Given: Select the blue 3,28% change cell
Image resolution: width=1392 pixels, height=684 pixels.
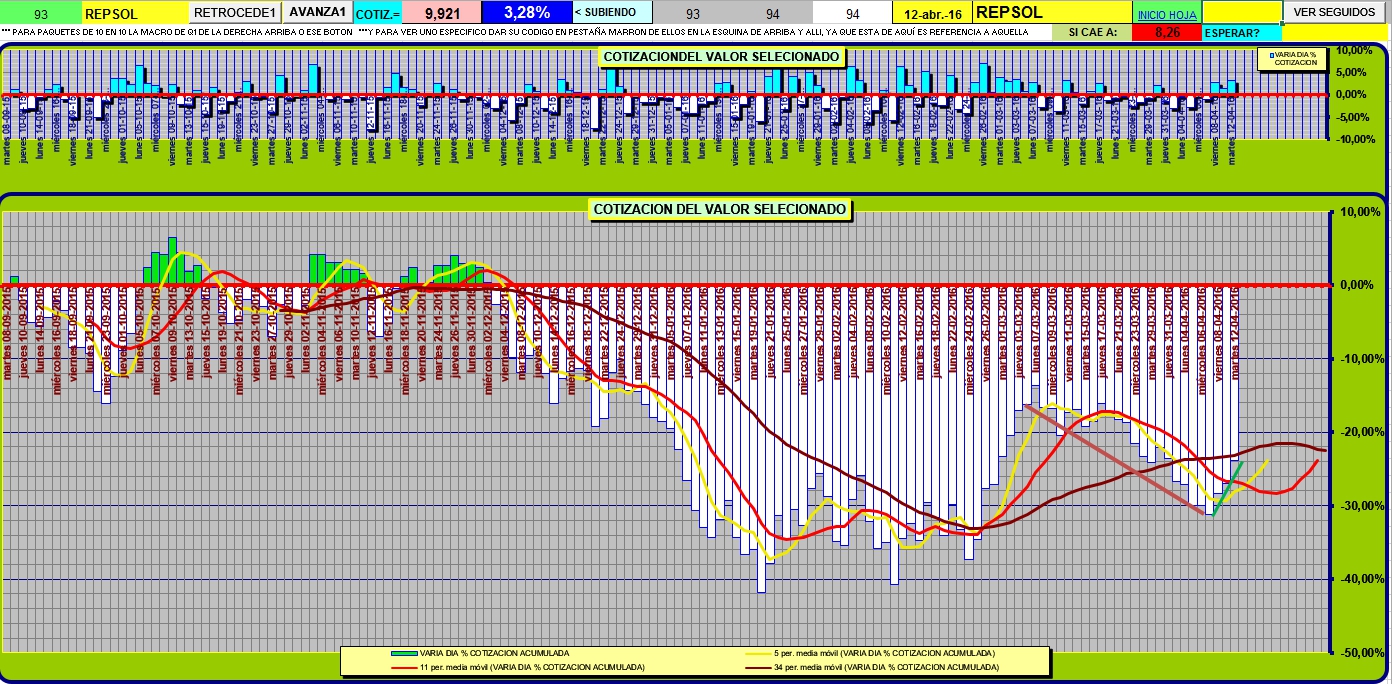Looking at the screenshot, I should pos(526,13).
